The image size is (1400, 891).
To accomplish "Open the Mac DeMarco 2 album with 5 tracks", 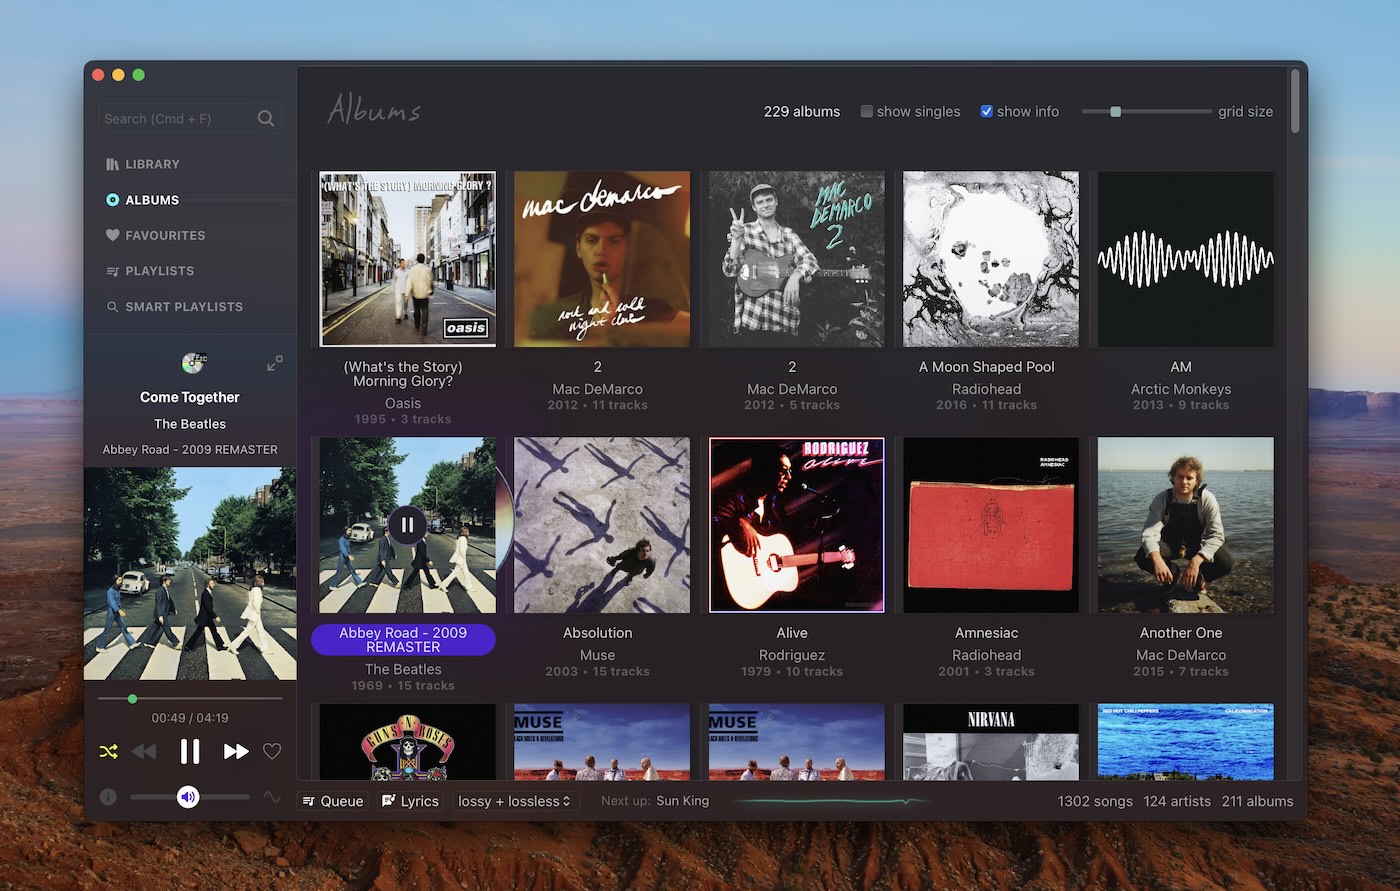I will click(796, 259).
